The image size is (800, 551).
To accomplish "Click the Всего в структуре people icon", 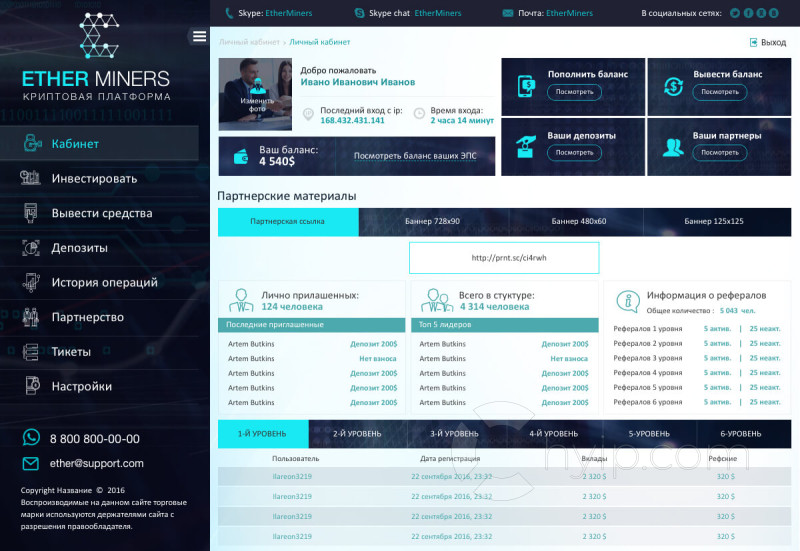I will [437, 300].
